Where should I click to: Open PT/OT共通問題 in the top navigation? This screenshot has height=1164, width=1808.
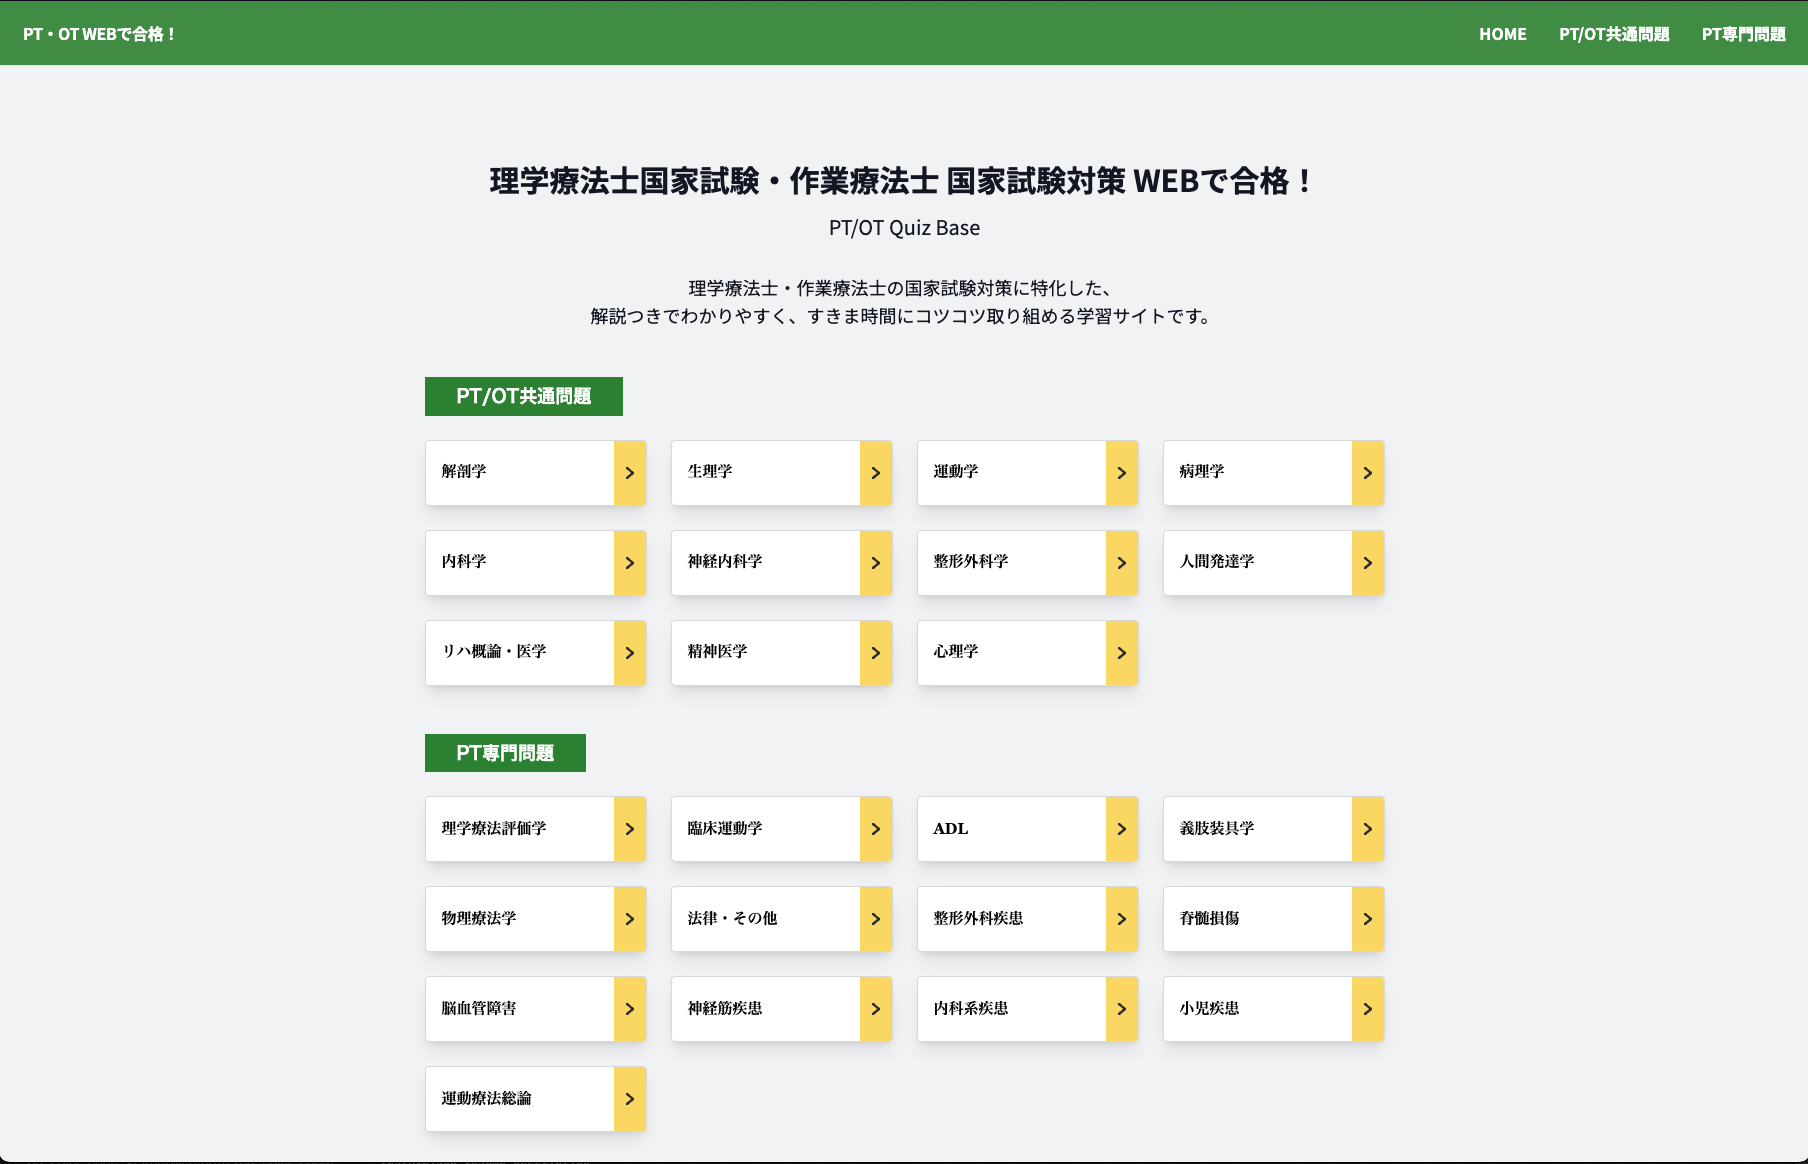click(1614, 34)
